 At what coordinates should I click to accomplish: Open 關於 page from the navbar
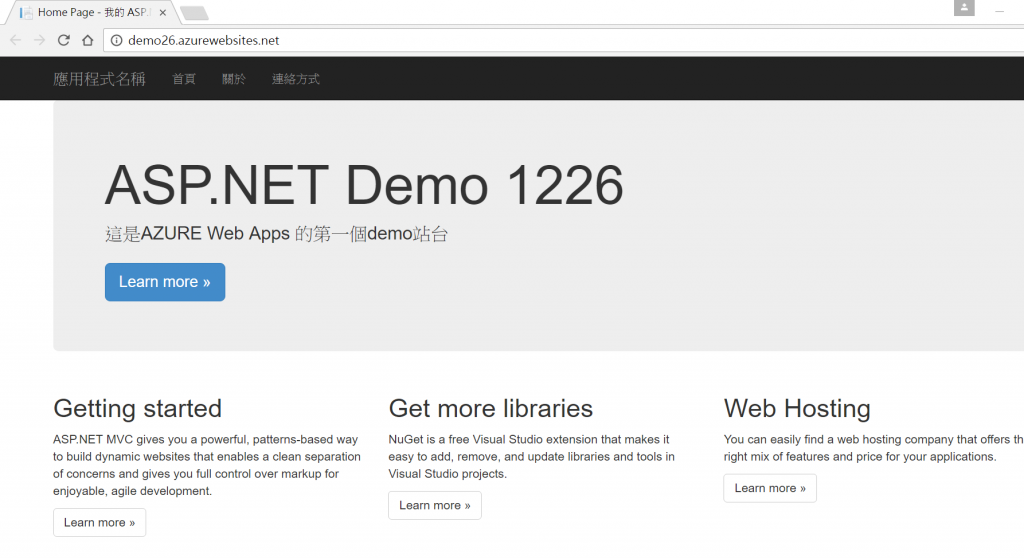[x=234, y=79]
